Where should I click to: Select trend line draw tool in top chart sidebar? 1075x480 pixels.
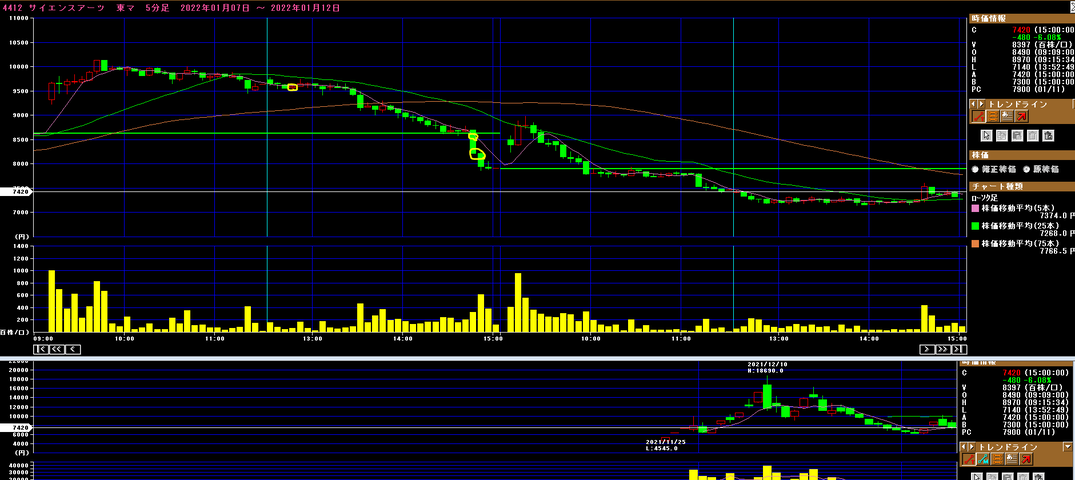click(978, 116)
